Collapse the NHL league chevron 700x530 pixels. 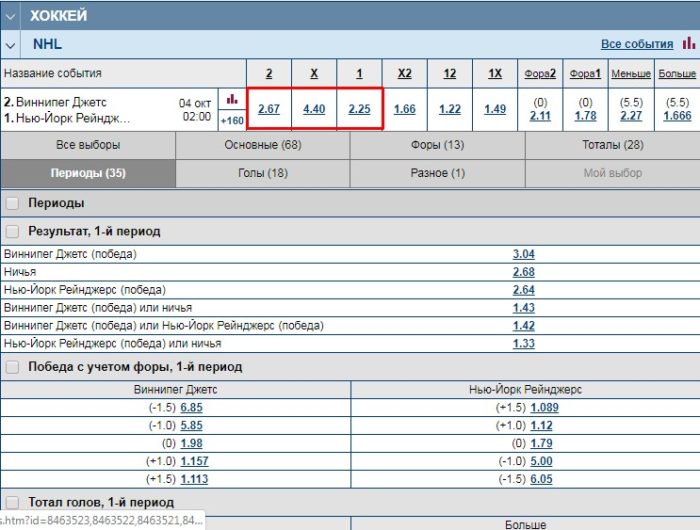point(10,45)
